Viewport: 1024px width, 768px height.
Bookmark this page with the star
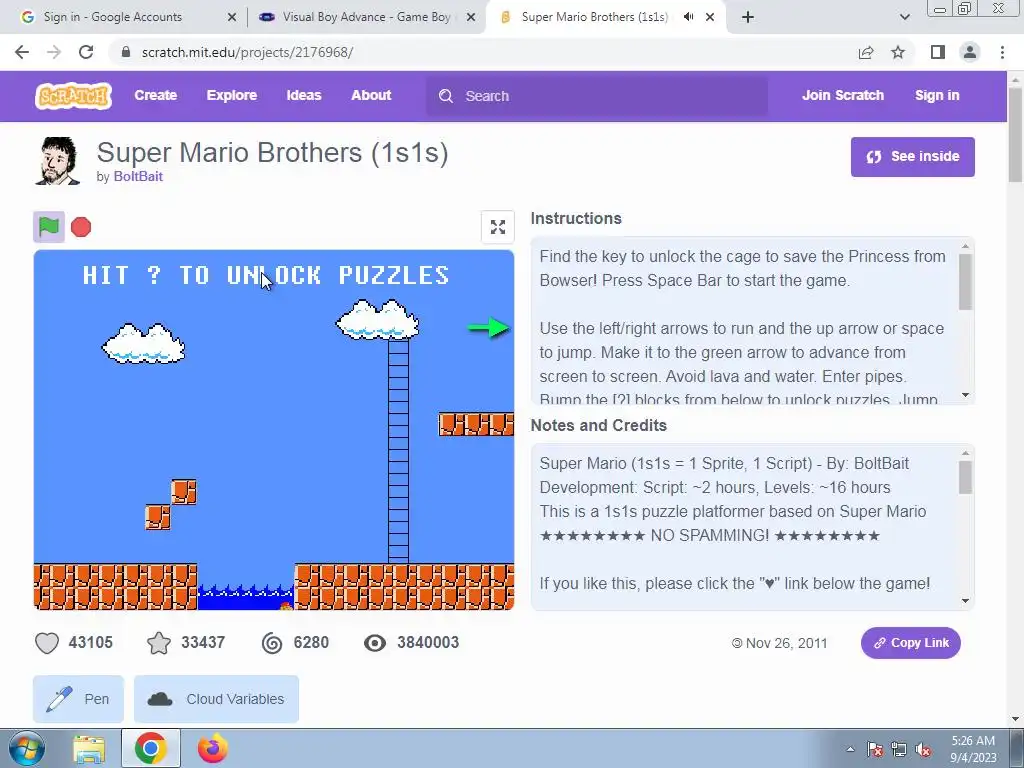tap(898, 52)
